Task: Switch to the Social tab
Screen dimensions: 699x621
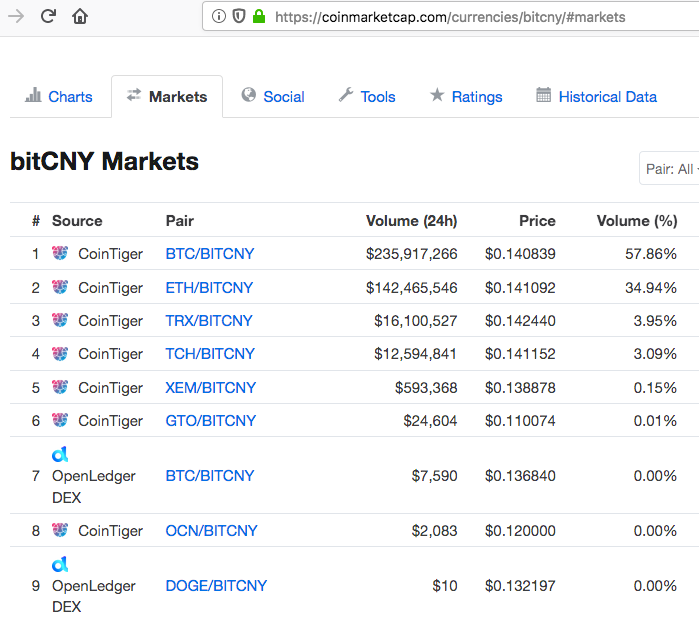Action: pyautogui.click(x=273, y=97)
